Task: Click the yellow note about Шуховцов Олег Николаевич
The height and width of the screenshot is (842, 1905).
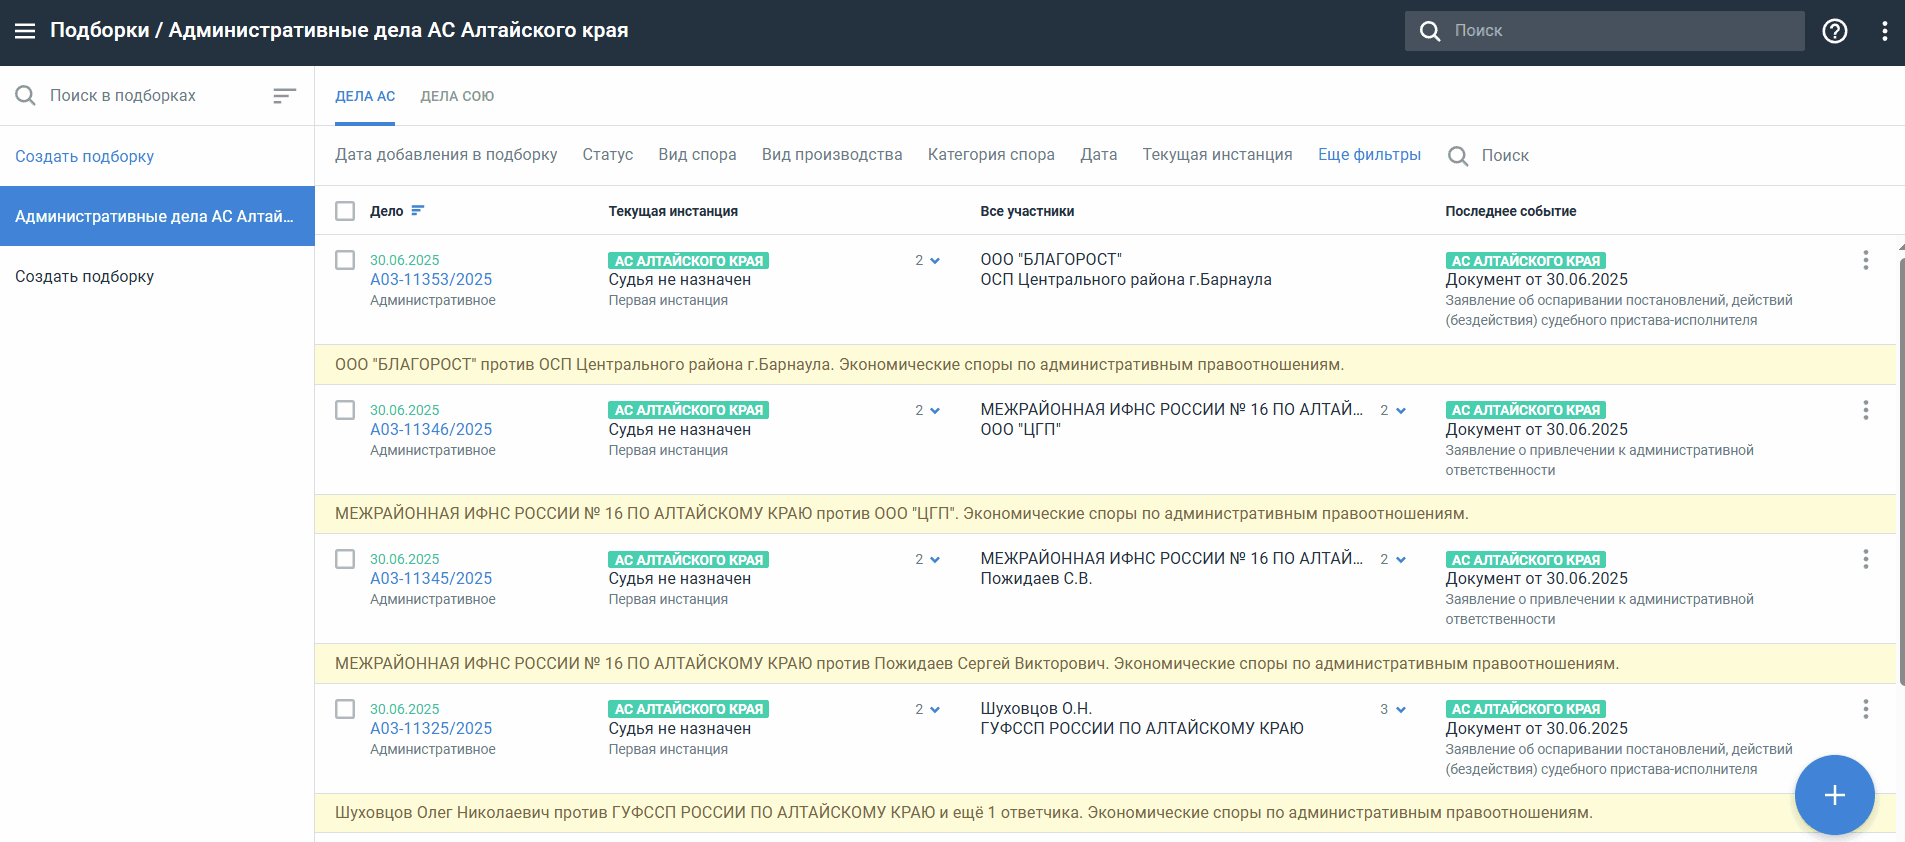Action: pyautogui.click(x=1105, y=813)
